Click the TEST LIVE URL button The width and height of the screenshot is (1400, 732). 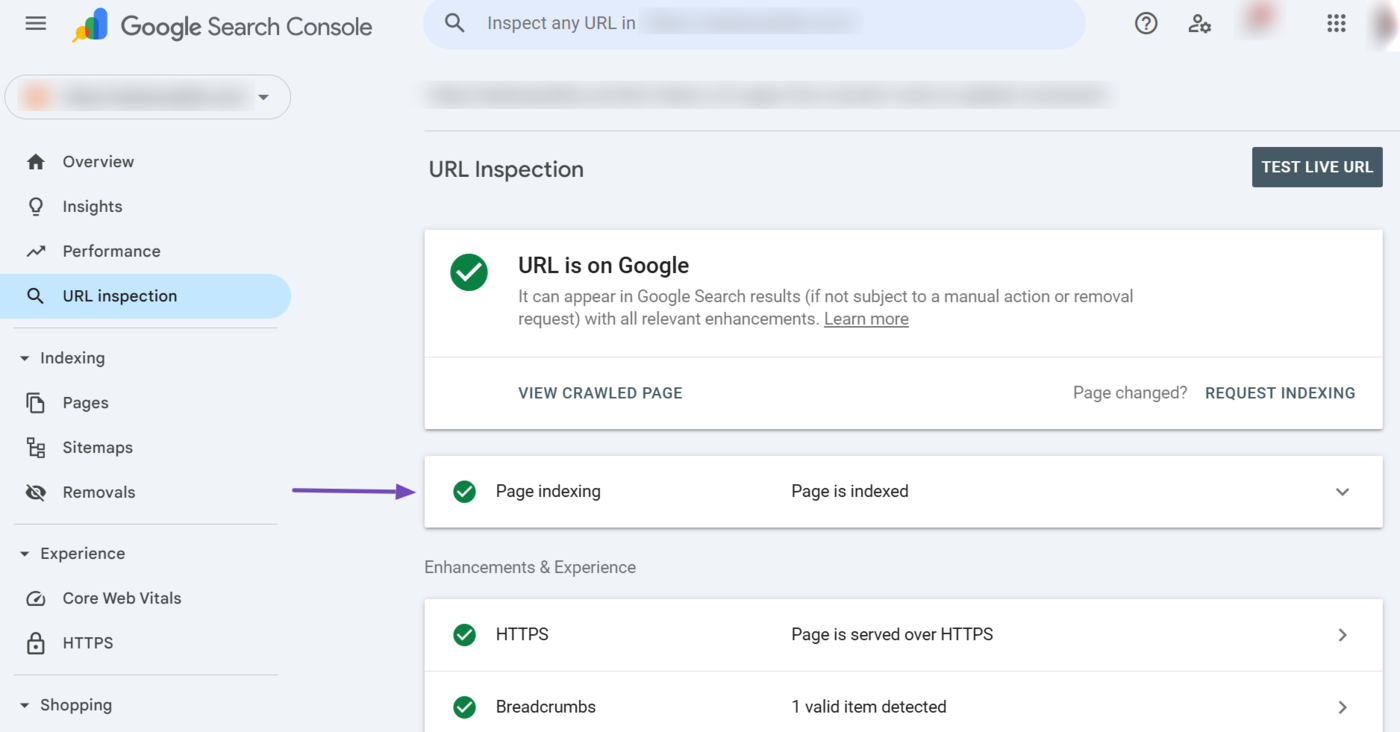1316,167
